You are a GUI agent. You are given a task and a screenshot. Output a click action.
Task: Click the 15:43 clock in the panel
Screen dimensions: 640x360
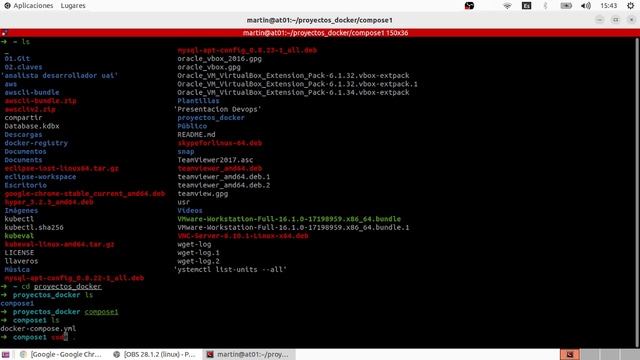point(609,6)
